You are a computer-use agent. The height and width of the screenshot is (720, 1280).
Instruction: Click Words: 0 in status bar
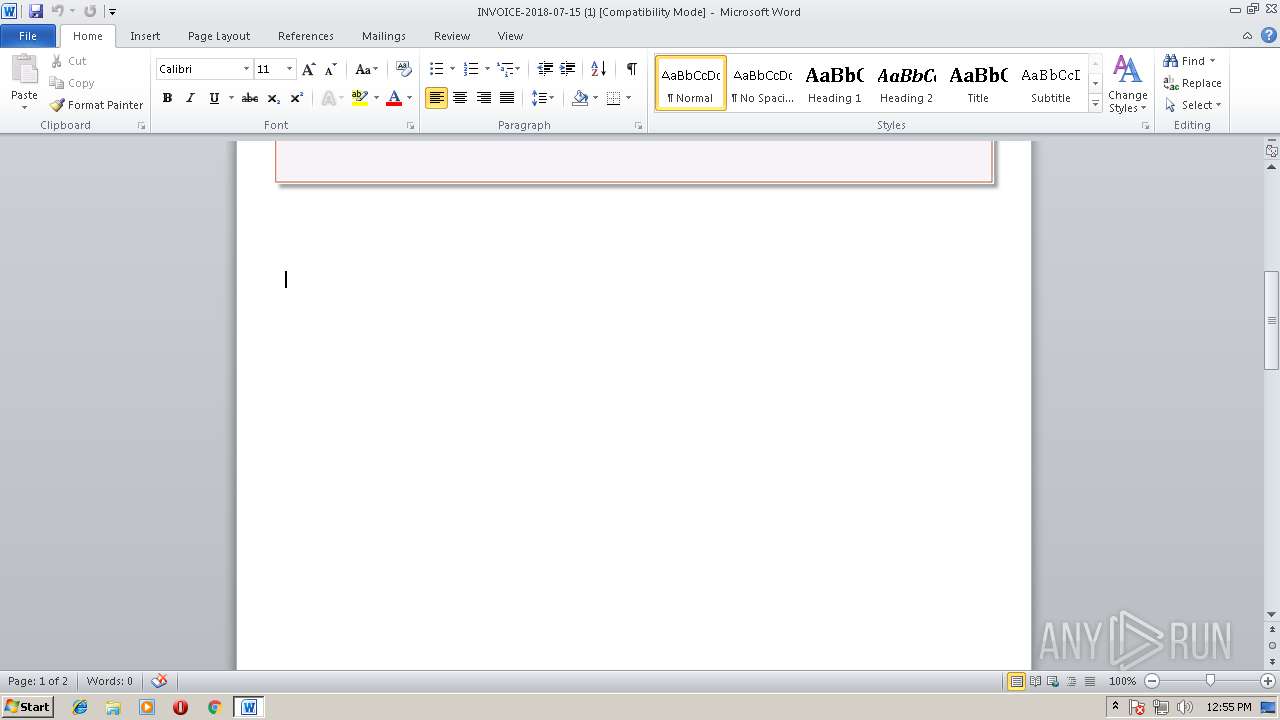pos(110,681)
